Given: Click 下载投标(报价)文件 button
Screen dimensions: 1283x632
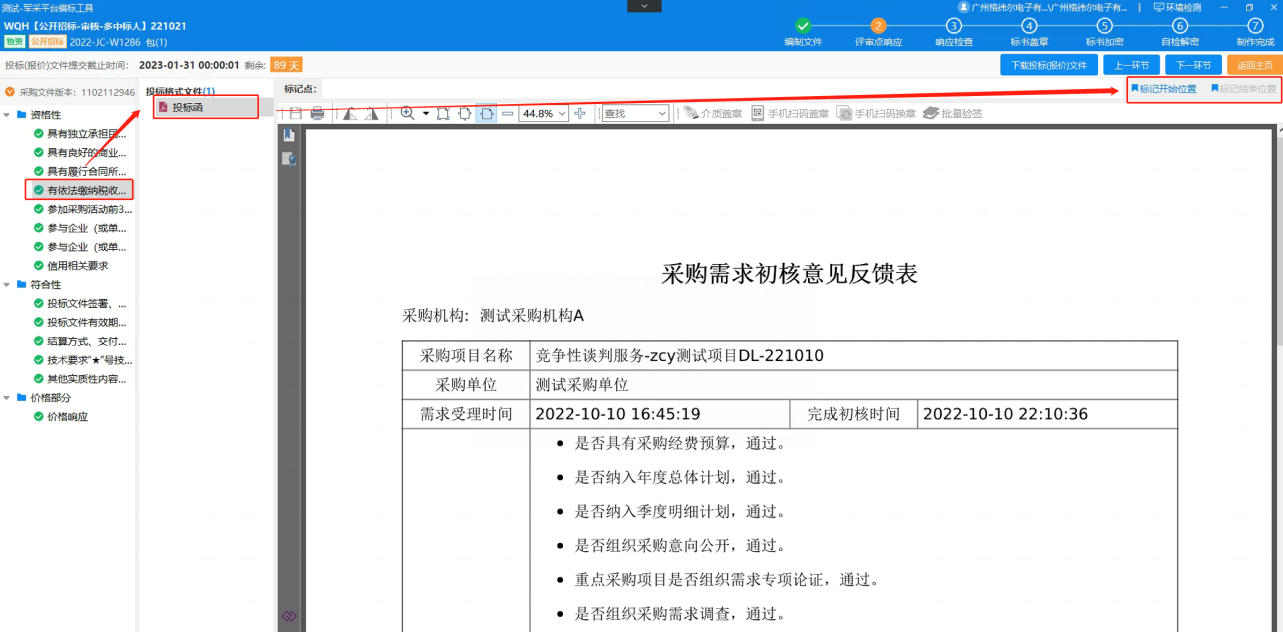Looking at the screenshot, I should 1048,65.
